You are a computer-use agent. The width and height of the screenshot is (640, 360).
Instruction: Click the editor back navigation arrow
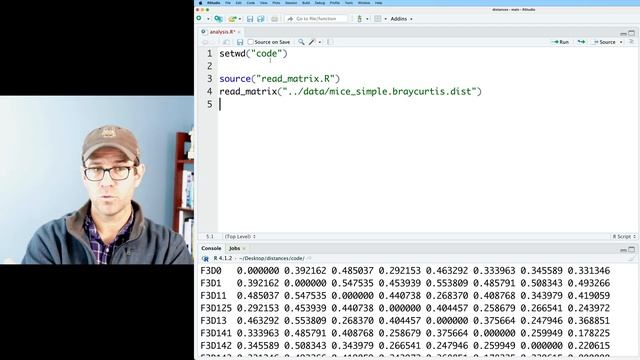point(205,42)
